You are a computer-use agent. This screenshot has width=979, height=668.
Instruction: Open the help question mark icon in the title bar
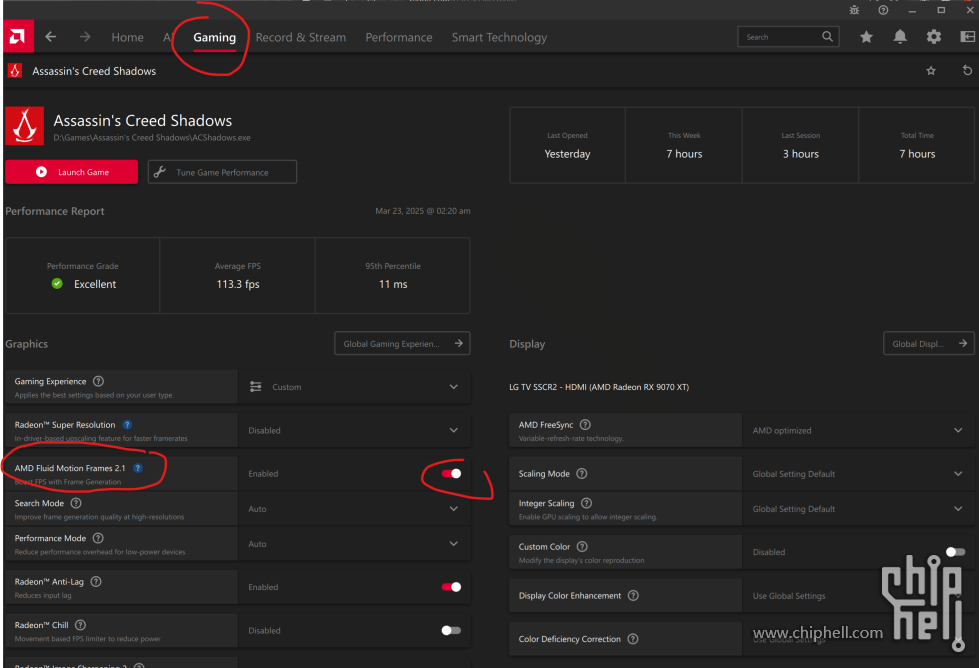point(883,10)
